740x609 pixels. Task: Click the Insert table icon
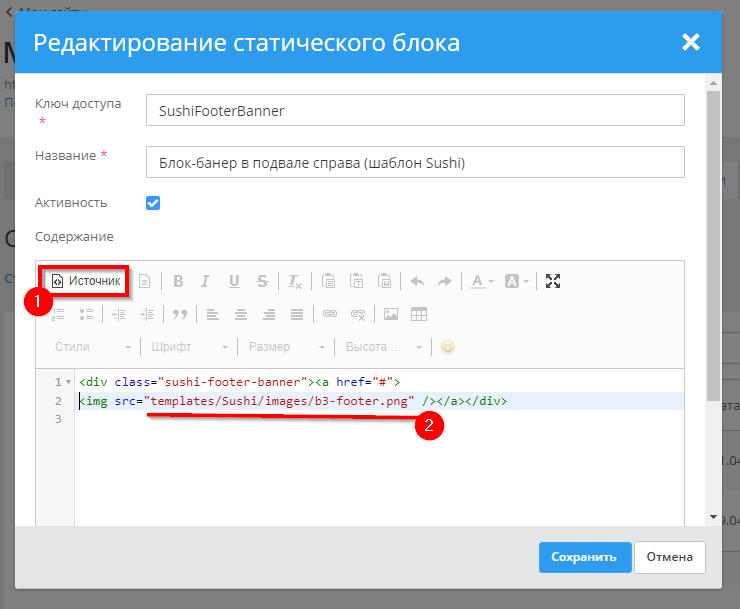[x=419, y=314]
